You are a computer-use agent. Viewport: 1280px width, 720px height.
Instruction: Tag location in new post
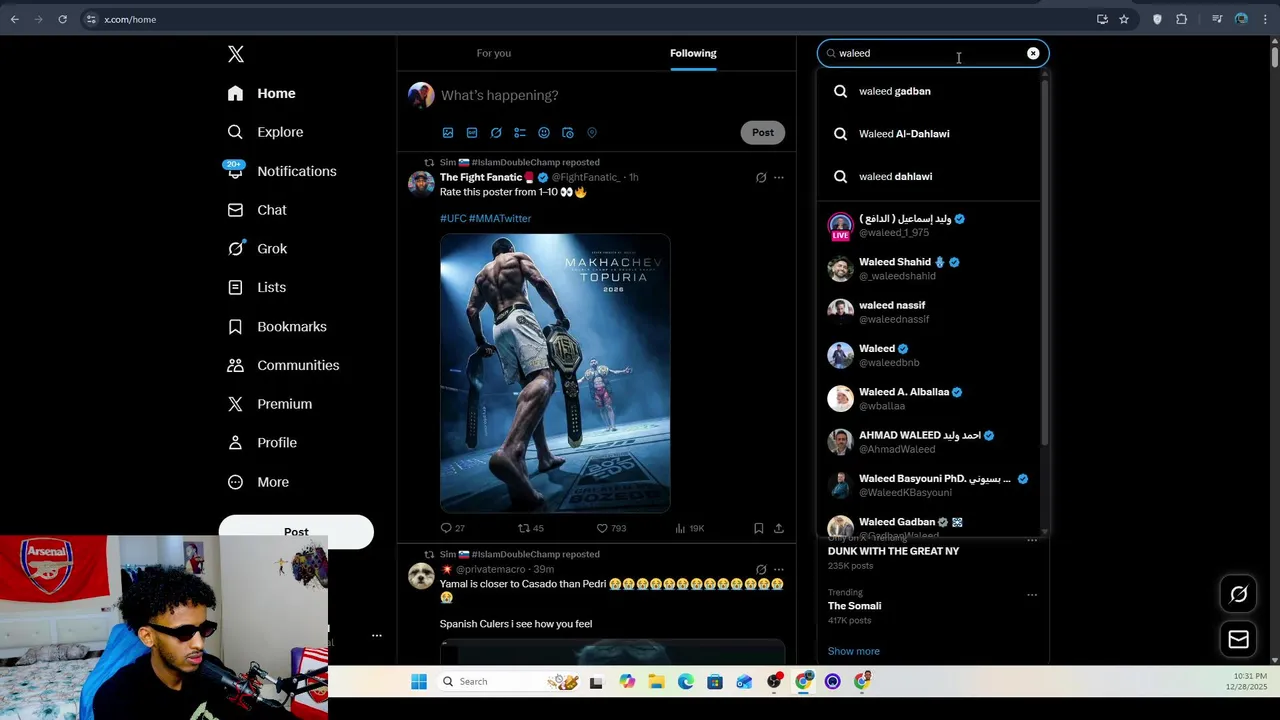pos(592,132)
